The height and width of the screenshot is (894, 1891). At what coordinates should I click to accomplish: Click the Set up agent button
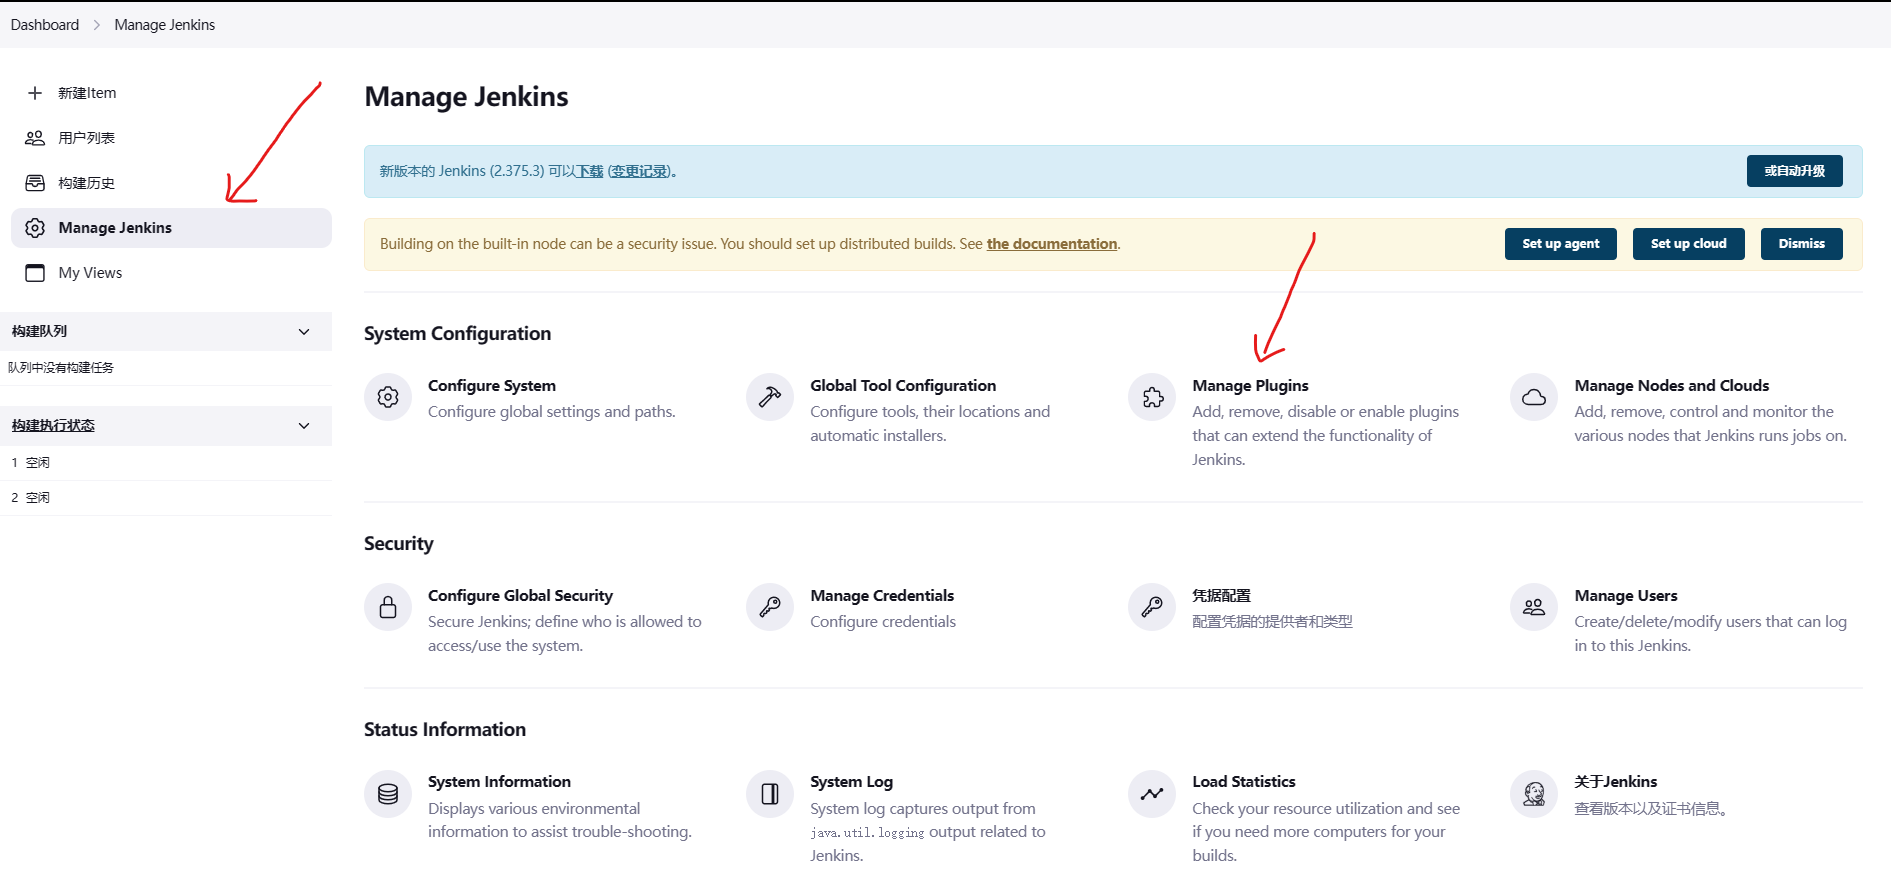(1560, 244)
